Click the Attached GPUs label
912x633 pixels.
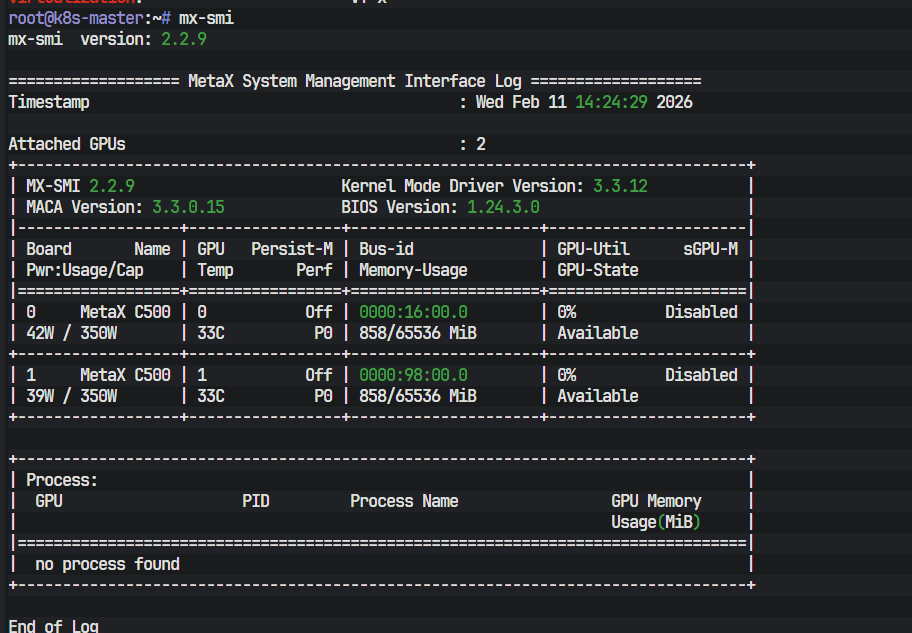point(67,144)
